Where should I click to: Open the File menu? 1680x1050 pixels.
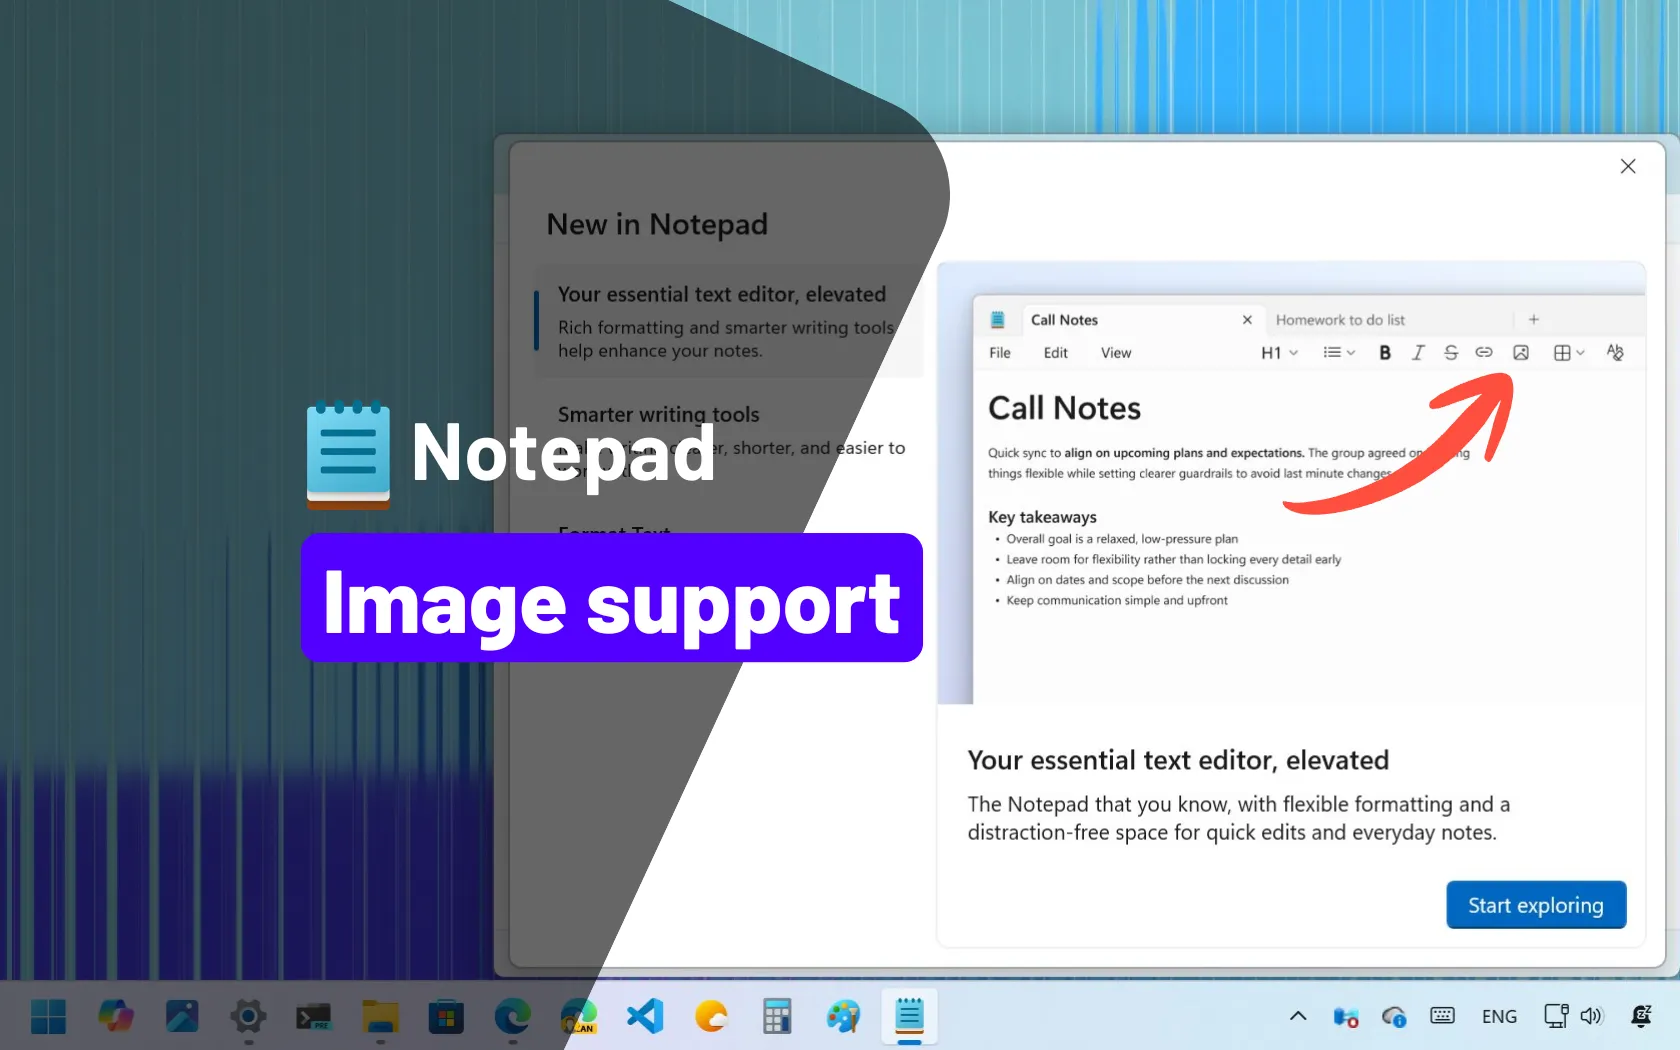(1000, 353)
